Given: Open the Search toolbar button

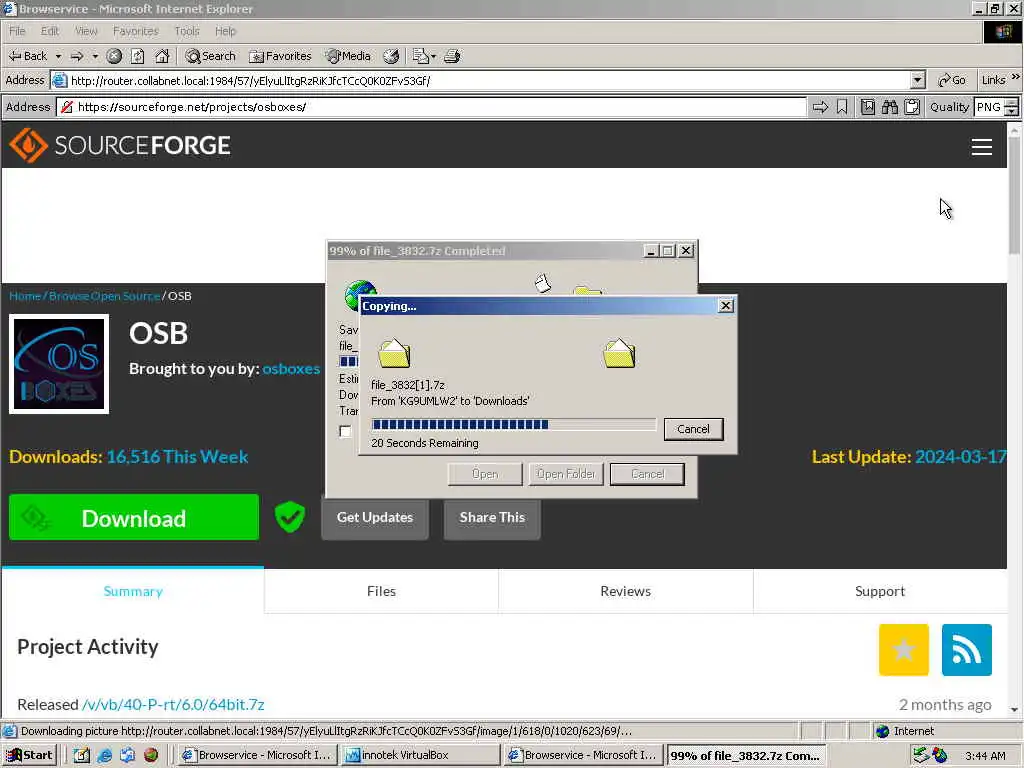Looking at the screenshot, I should click(x=210, y=56).
